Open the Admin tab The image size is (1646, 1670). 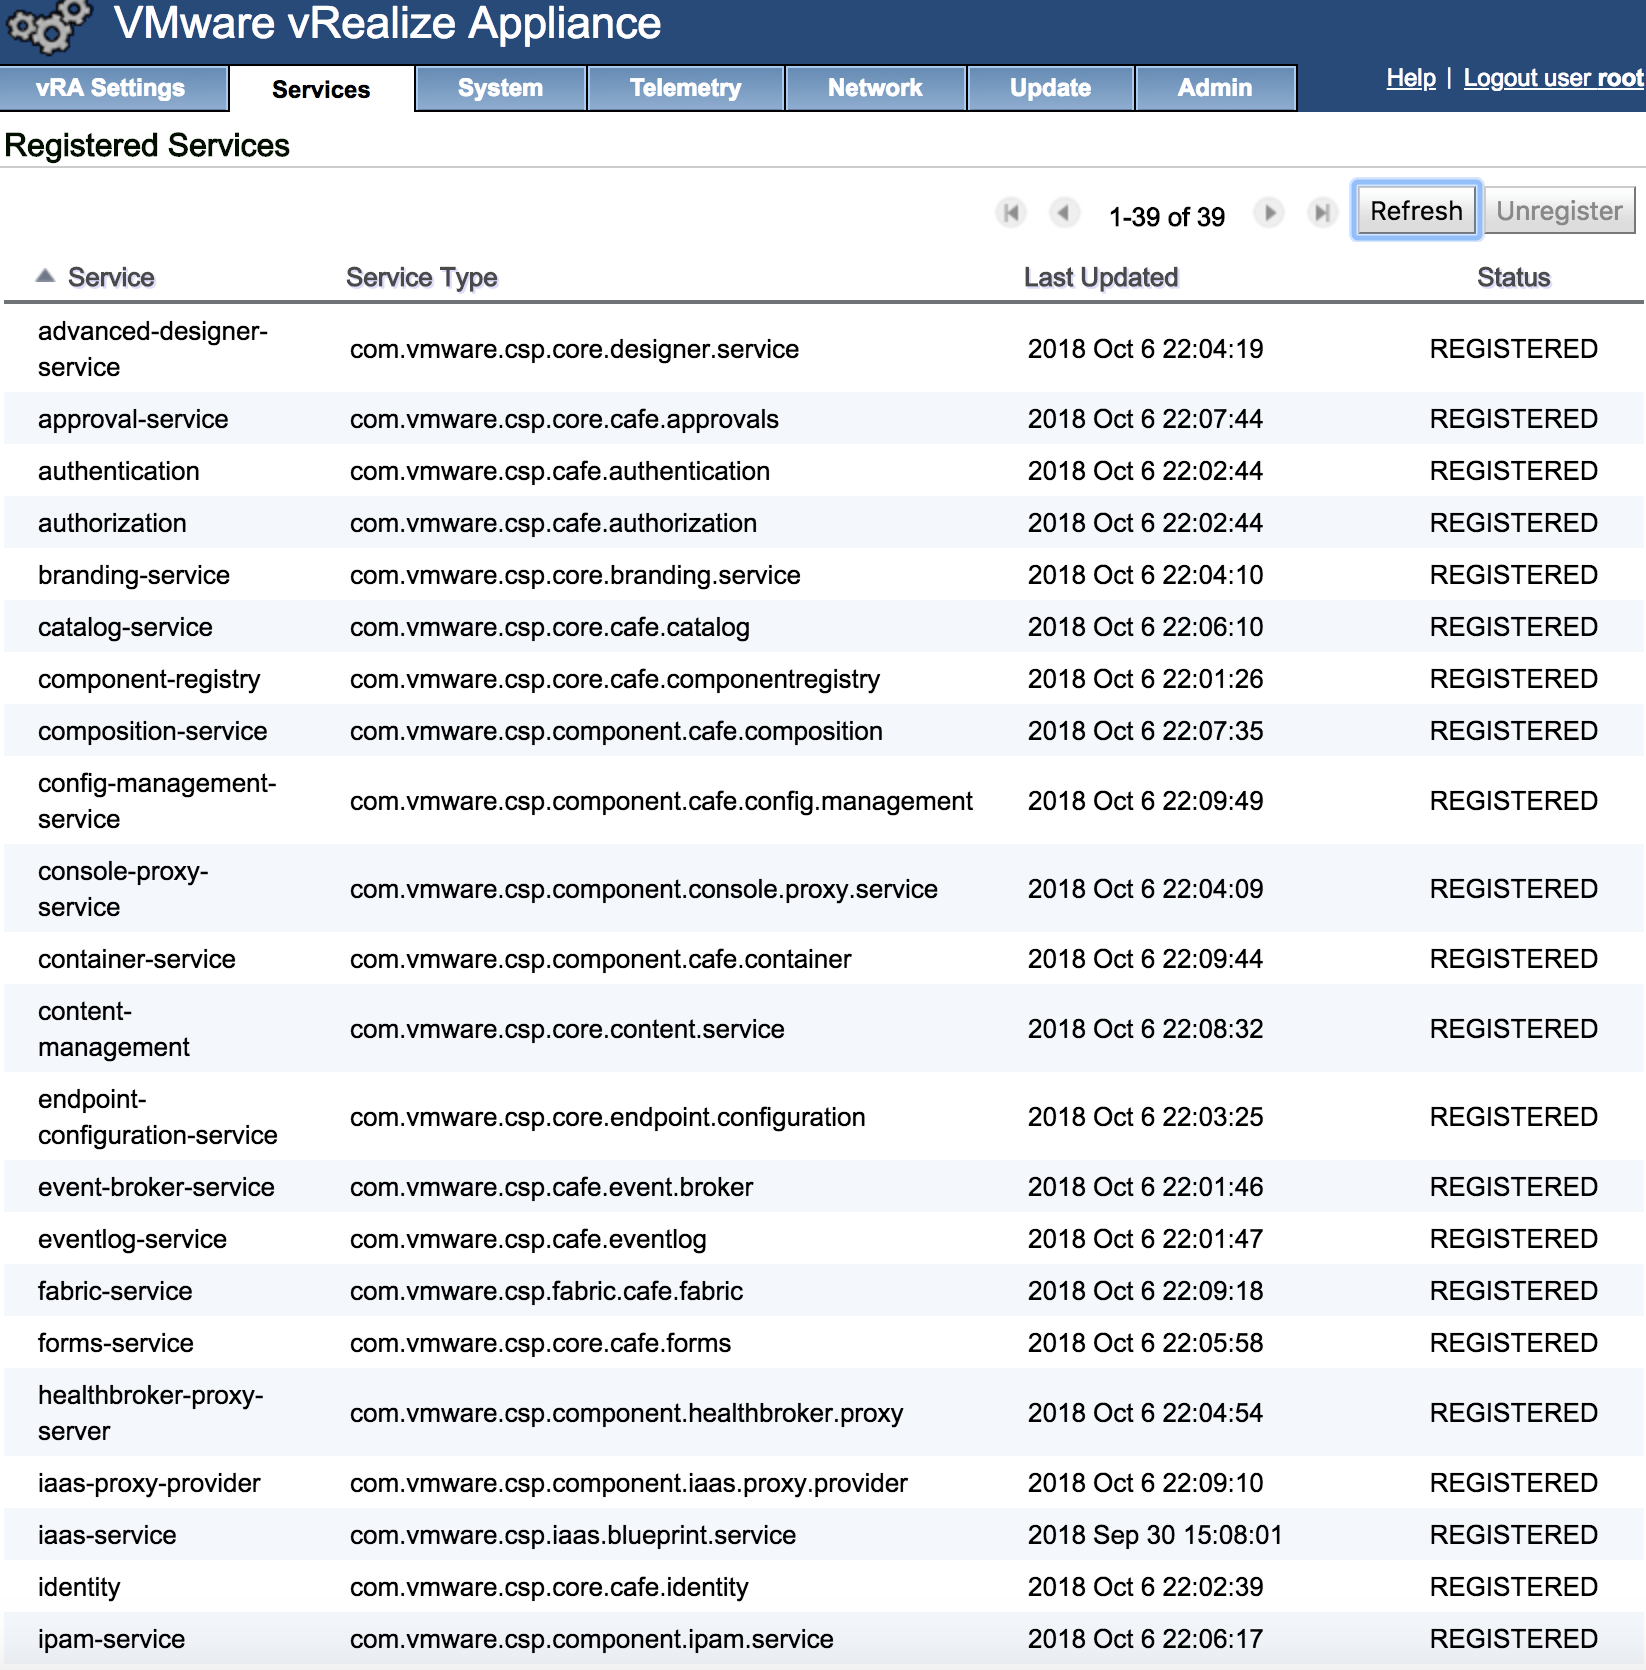[1214, 88]
